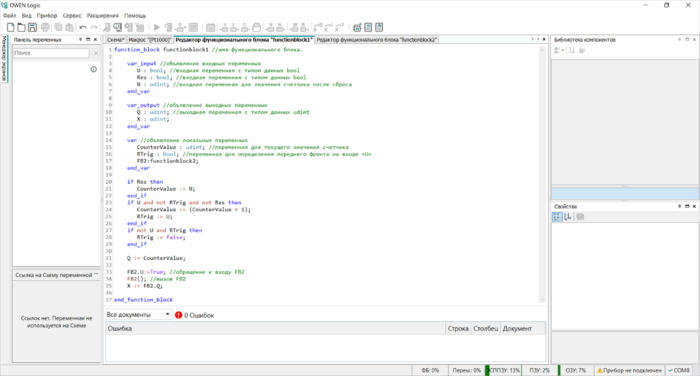700x376 pixels.
Task: Click the print icon in the toolbar
Action: click(x=46, y=28)
